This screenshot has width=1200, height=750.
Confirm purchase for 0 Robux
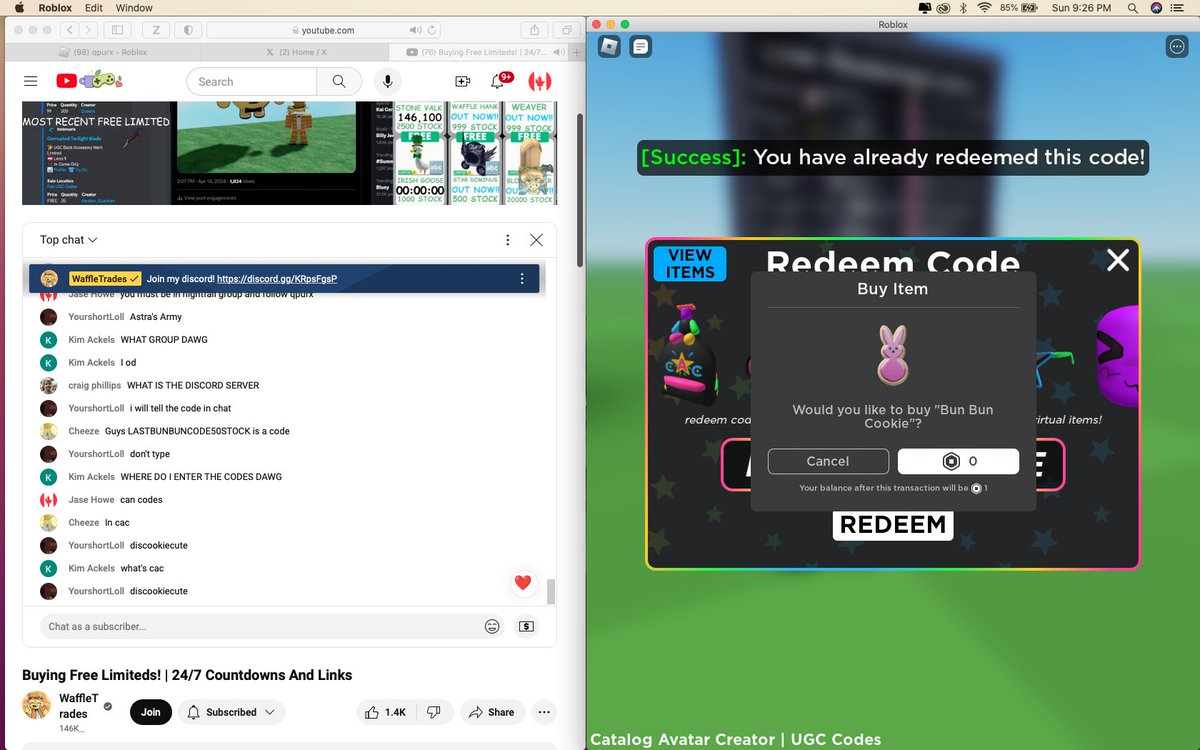(x=958, y=461)
